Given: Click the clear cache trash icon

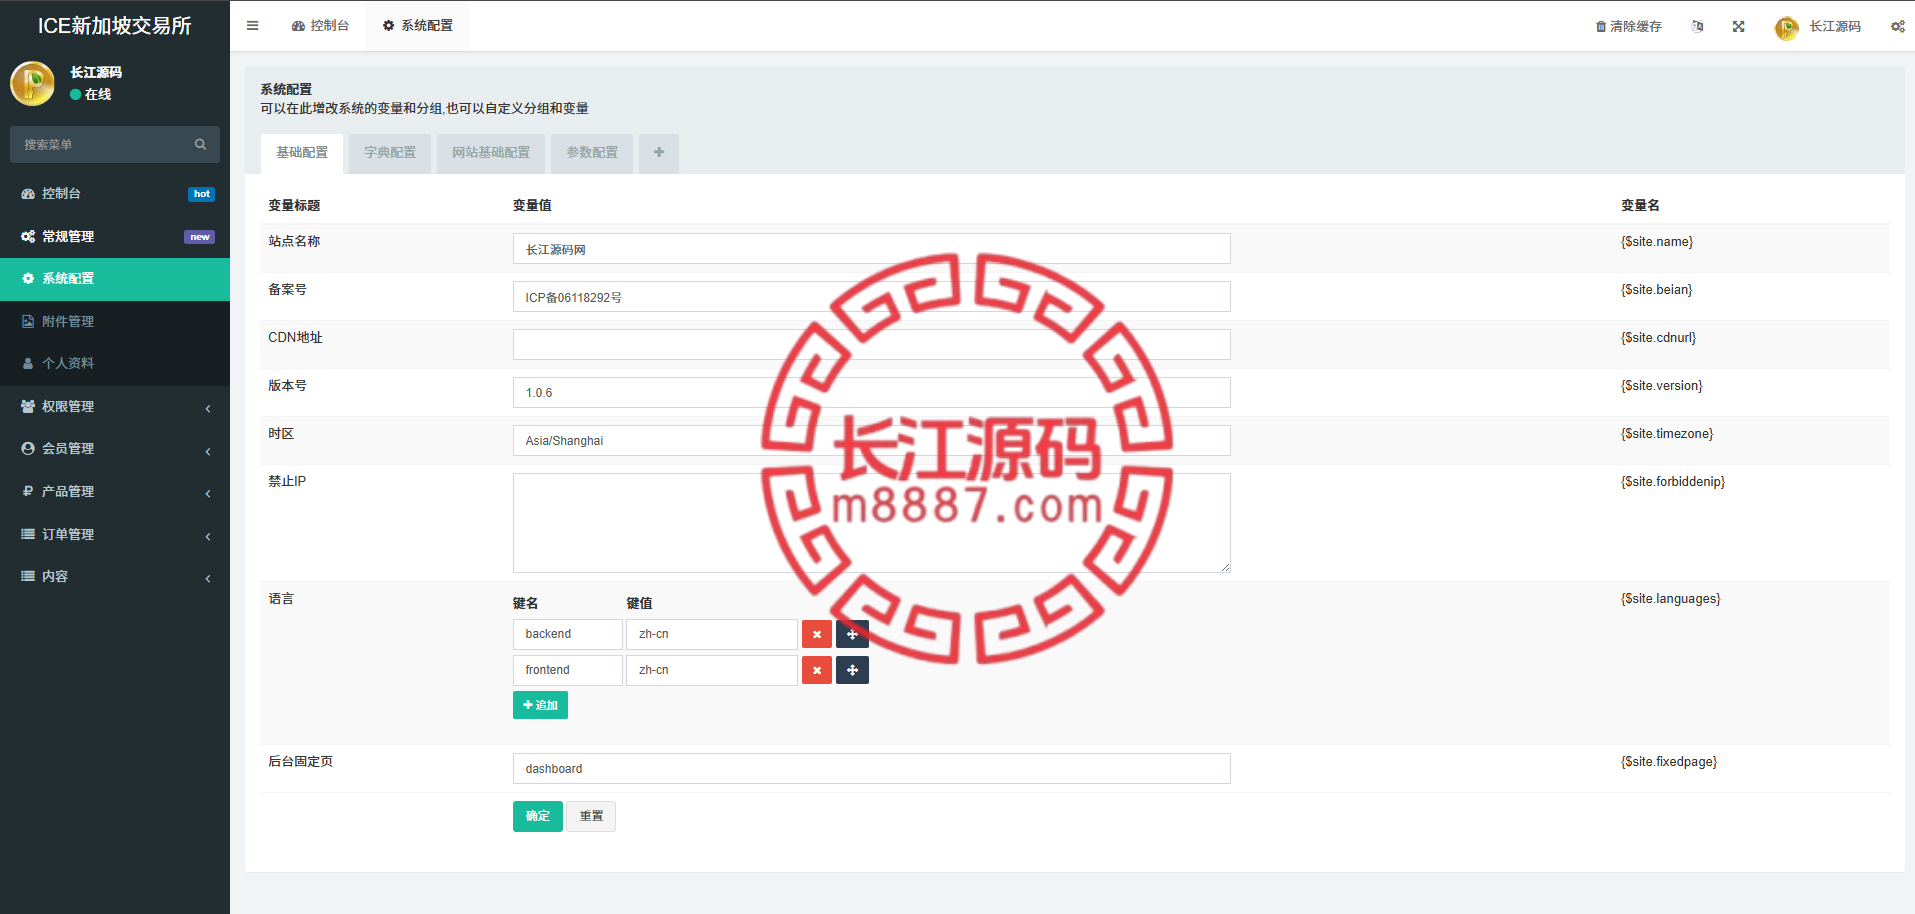Looking at the screenshot, I should [1601, 27].
